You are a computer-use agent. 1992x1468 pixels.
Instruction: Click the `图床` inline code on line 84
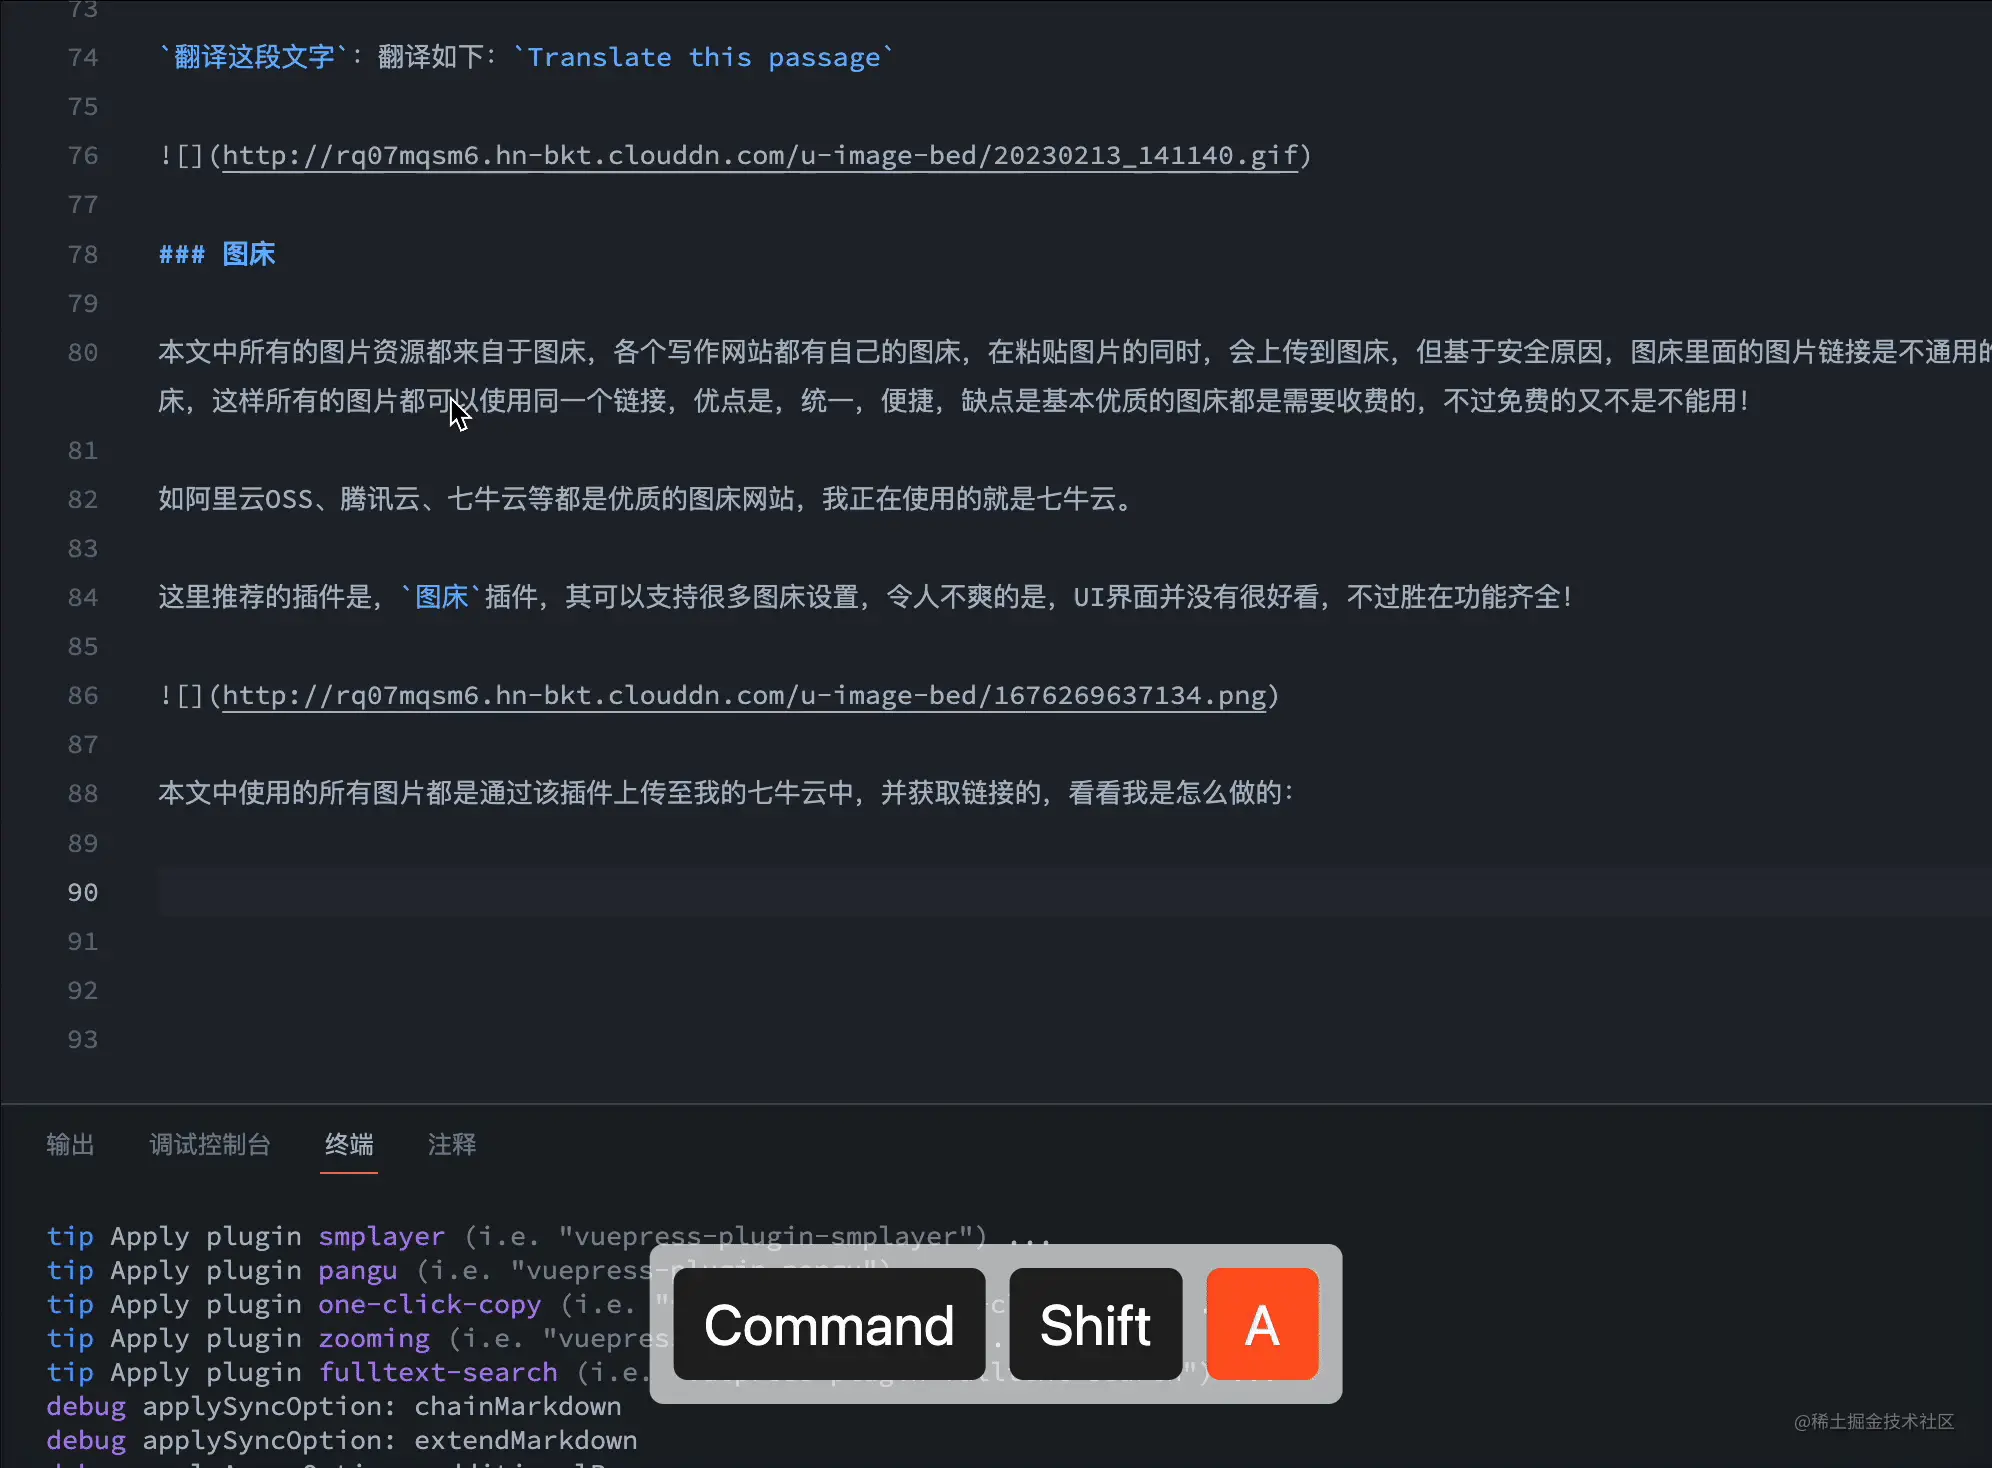(x=441, y=598)
